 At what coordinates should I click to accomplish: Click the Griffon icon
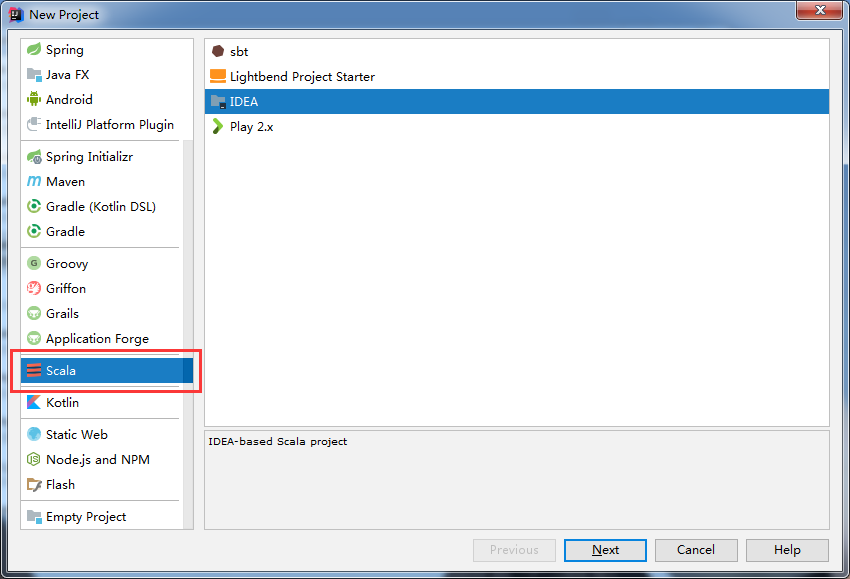tap(34, 288)
